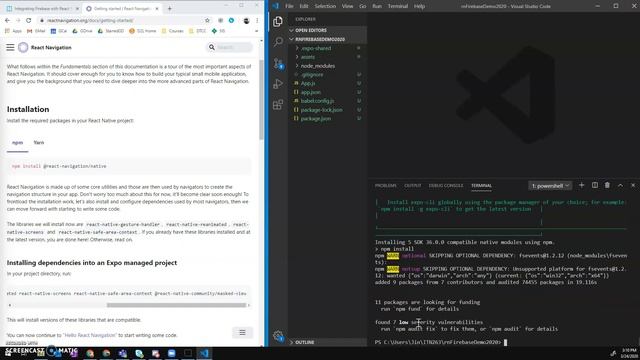Screen dimensions: 640x360
Task: Open the floating table of contents button
Action: coord(242,333)
